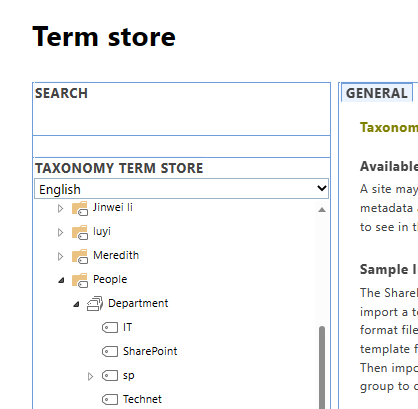This screenshot has height=409, width=418.
Task: Expand the Jinwei li group node
Action: [60, 209]
